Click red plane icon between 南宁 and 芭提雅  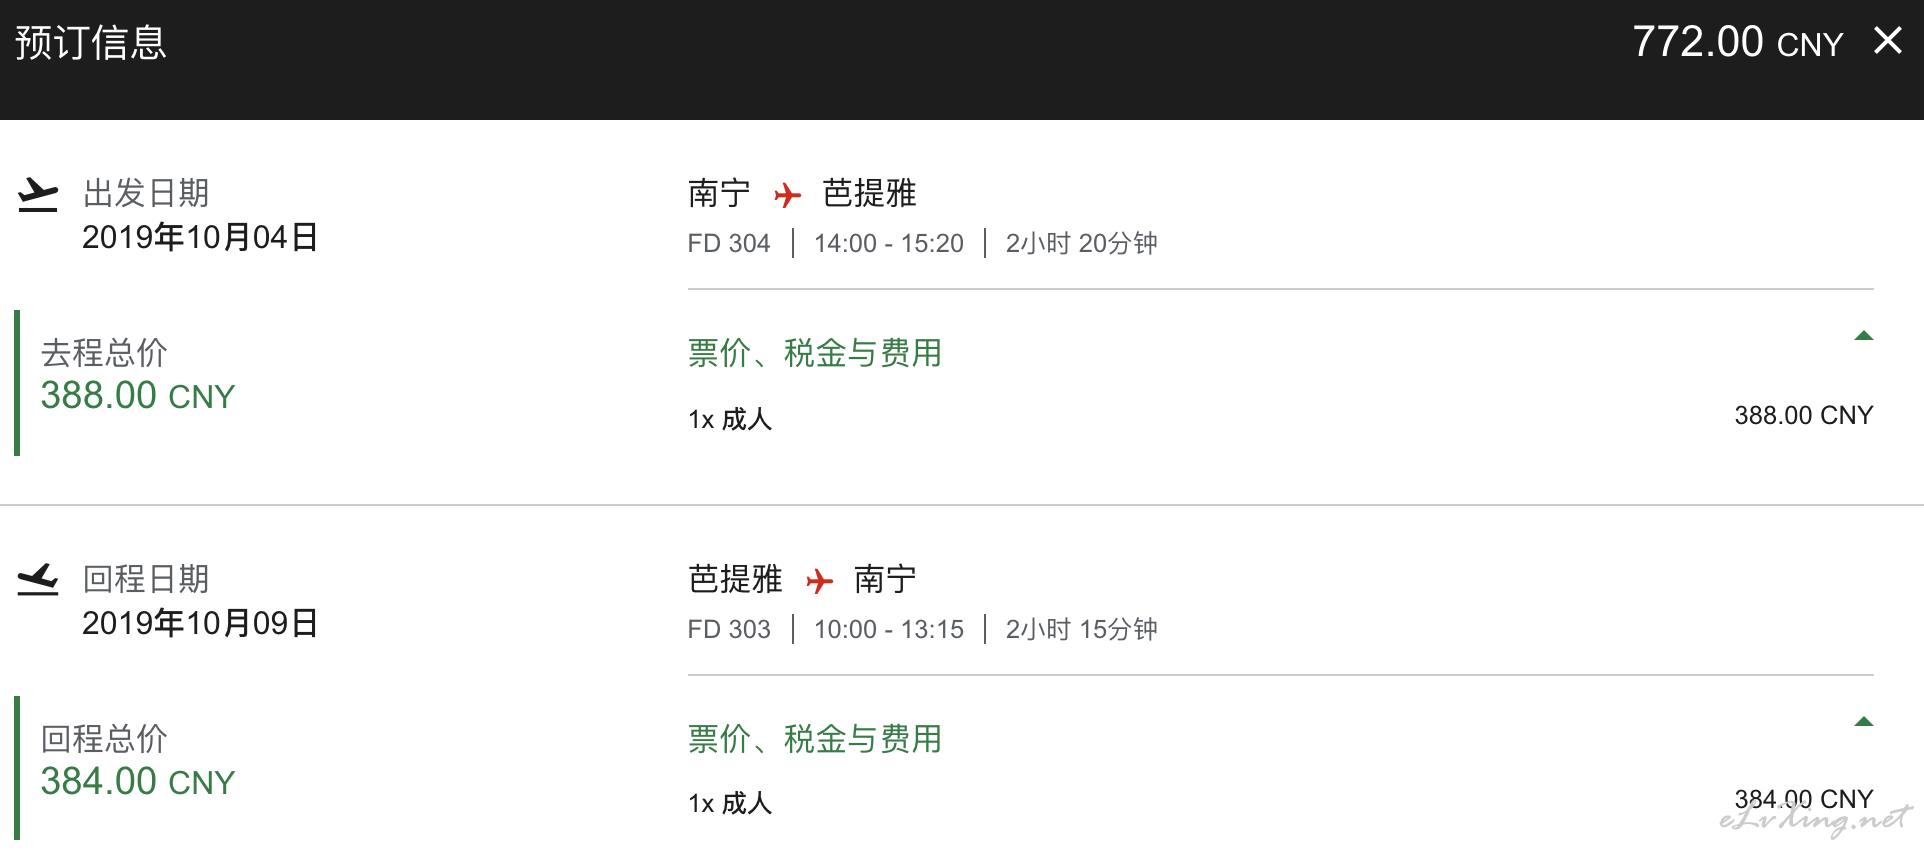[788, 194]
